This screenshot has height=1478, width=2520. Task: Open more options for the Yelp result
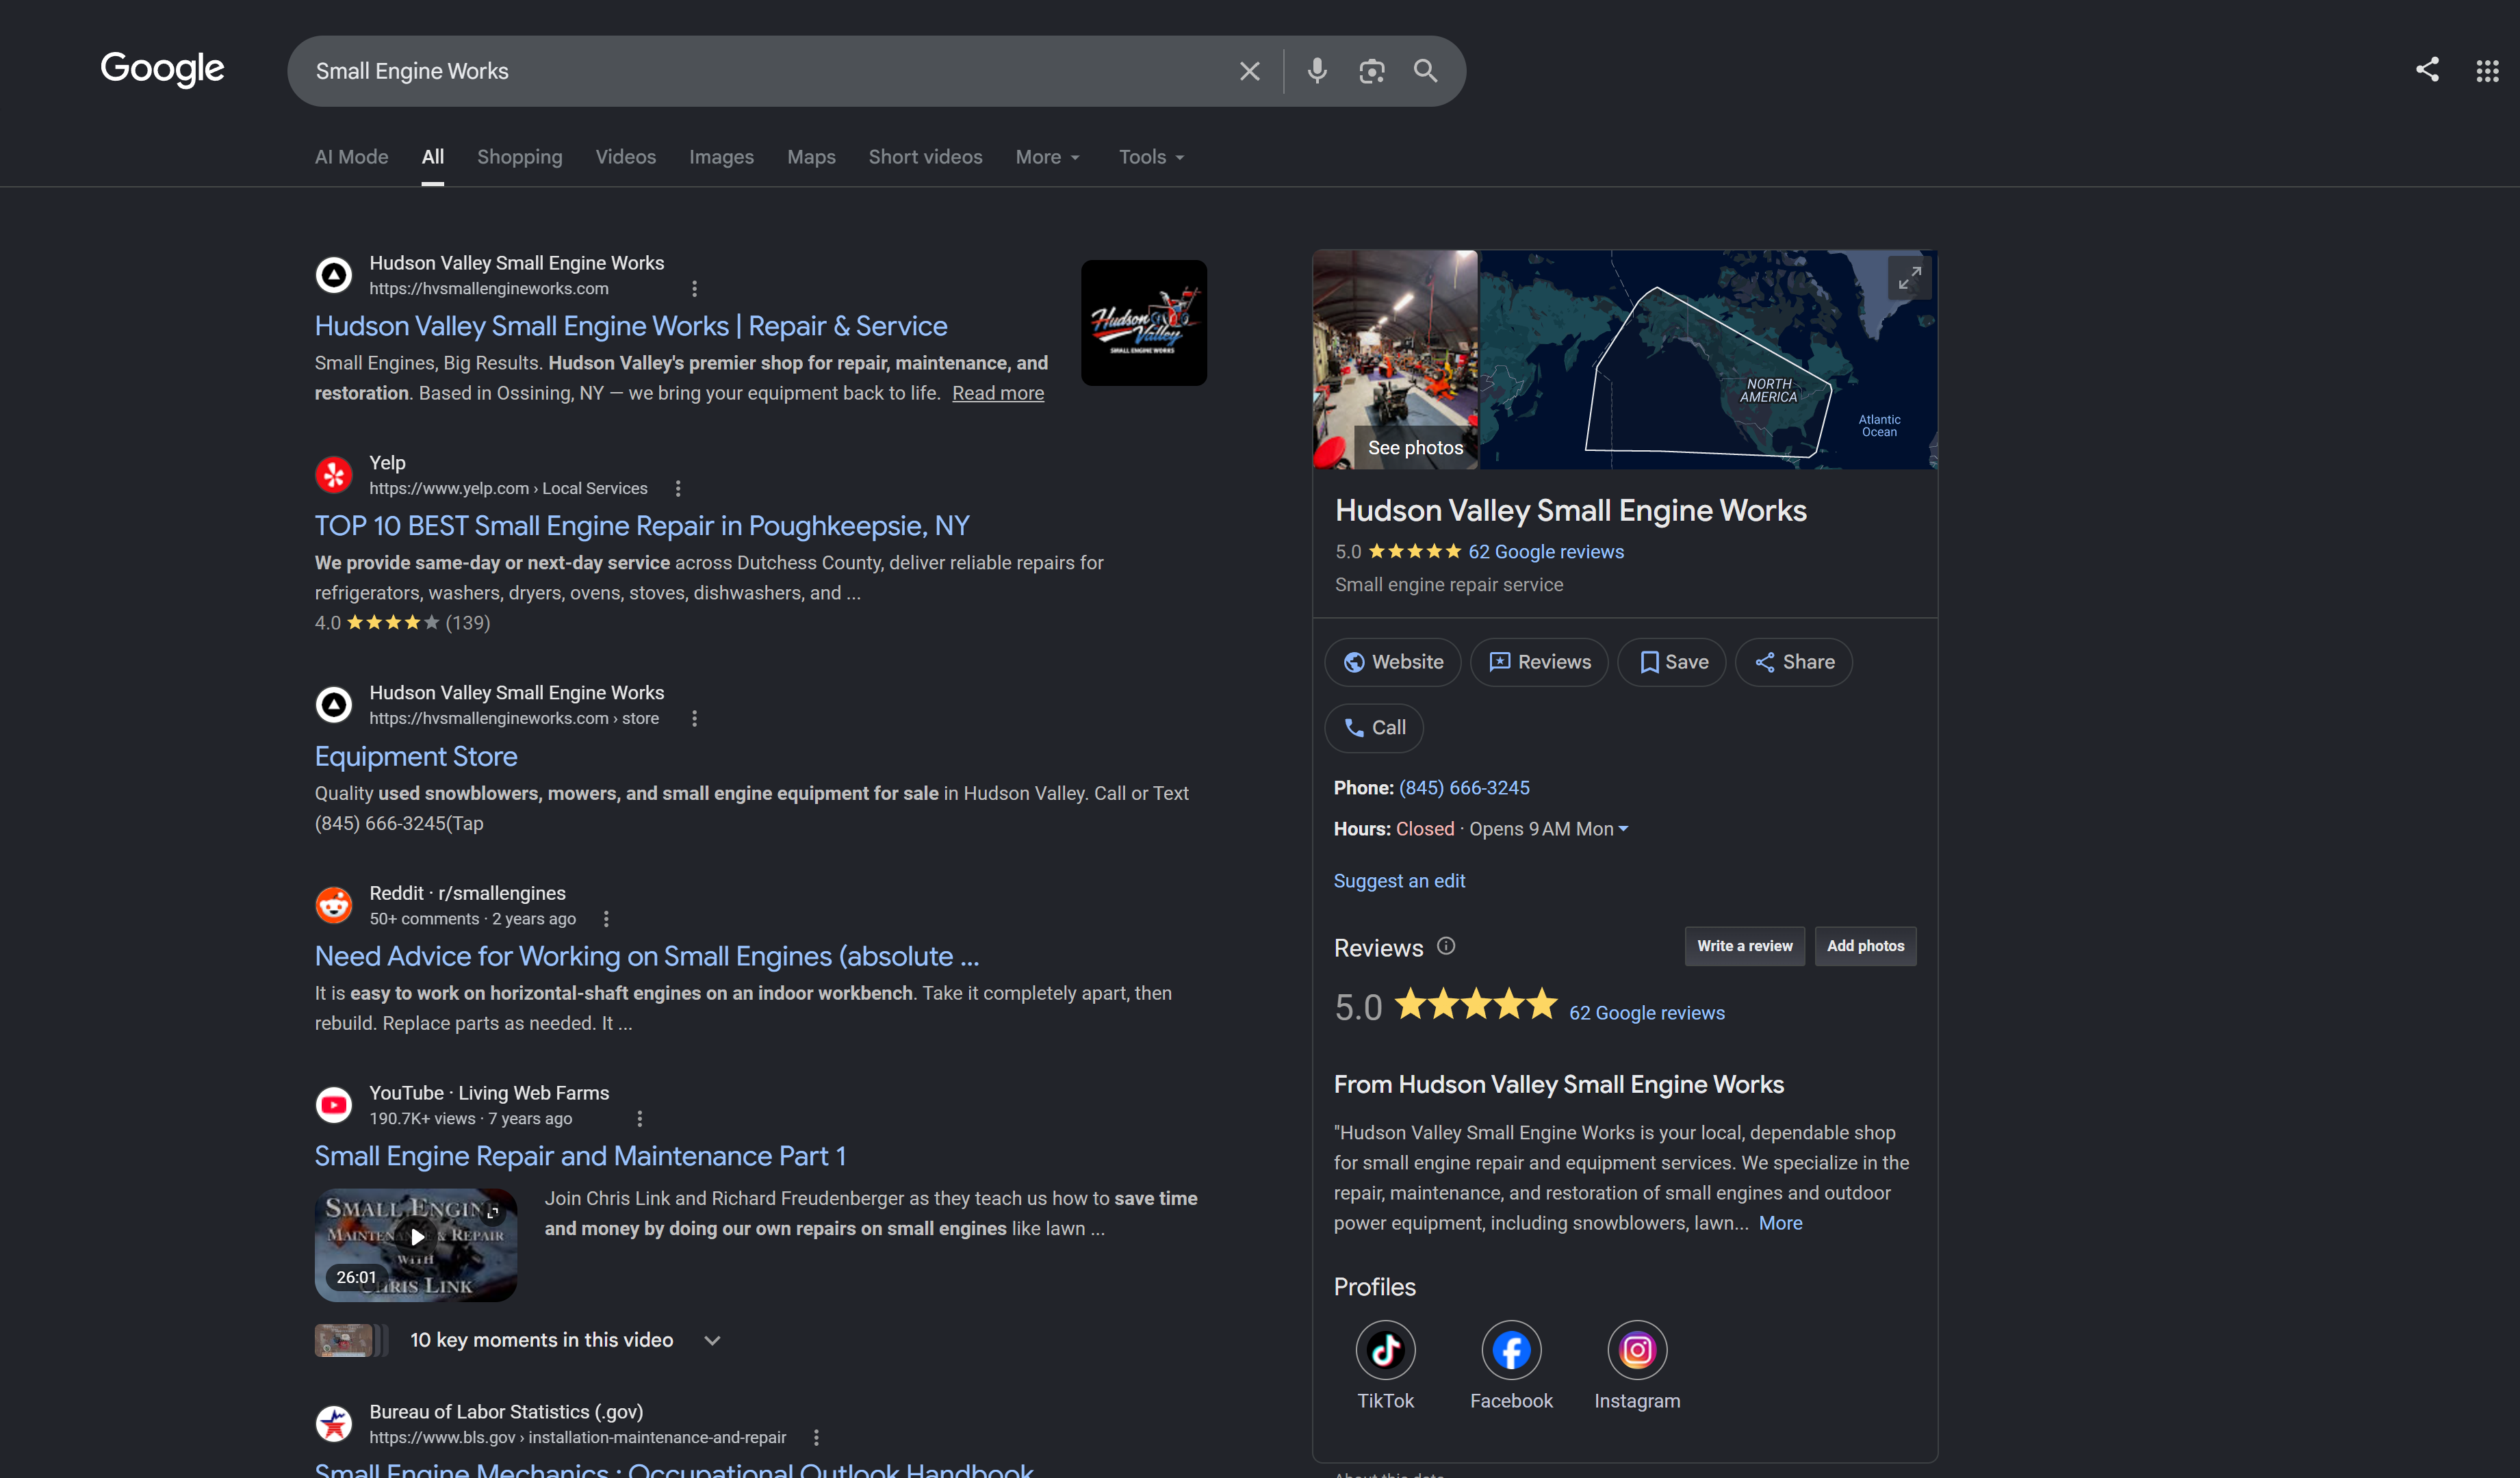[x=678, y=489]
